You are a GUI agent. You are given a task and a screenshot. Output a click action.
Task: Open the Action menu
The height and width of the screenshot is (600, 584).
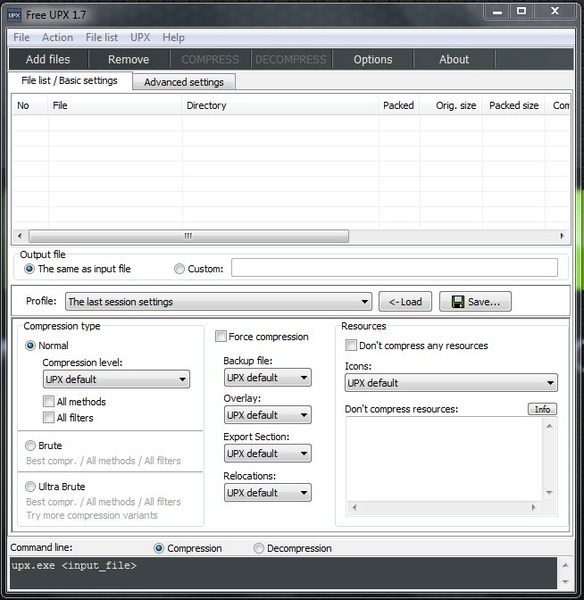tap(57, 38)
